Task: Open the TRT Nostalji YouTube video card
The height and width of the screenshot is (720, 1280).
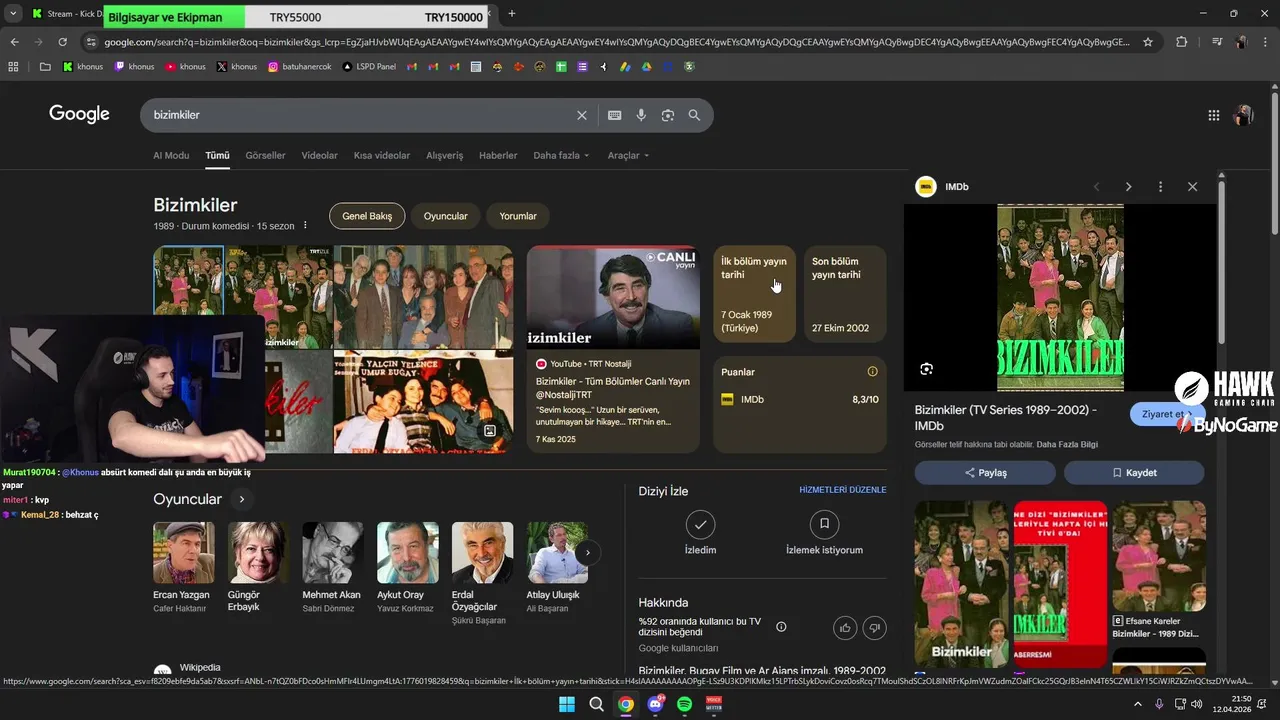Action: pyautogui.click(x=613, y=349)
